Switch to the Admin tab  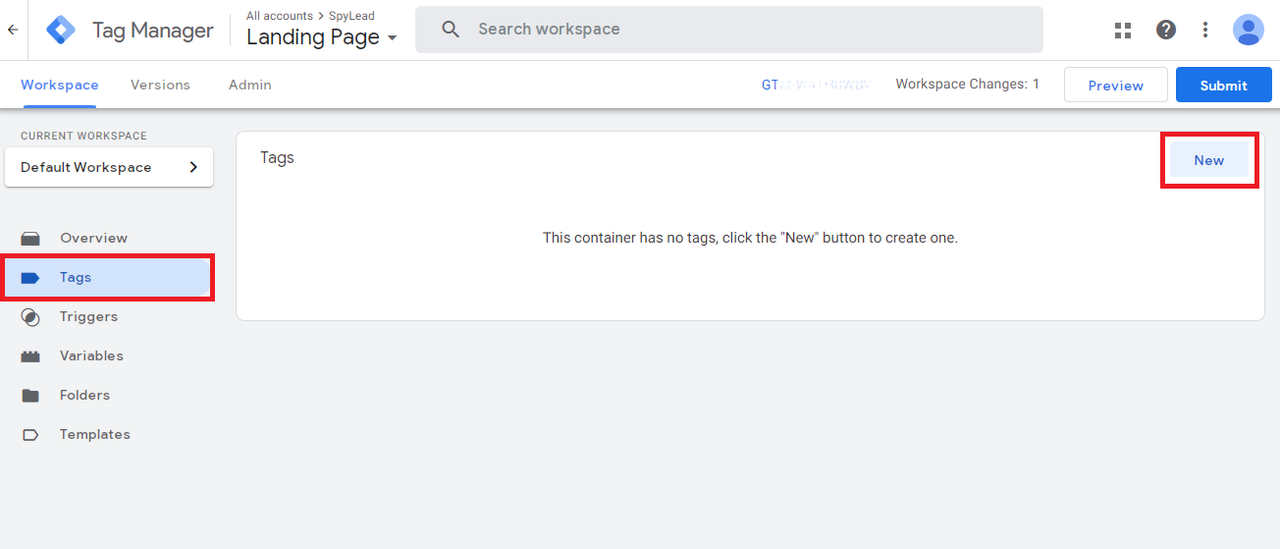(x=250, y=85)
